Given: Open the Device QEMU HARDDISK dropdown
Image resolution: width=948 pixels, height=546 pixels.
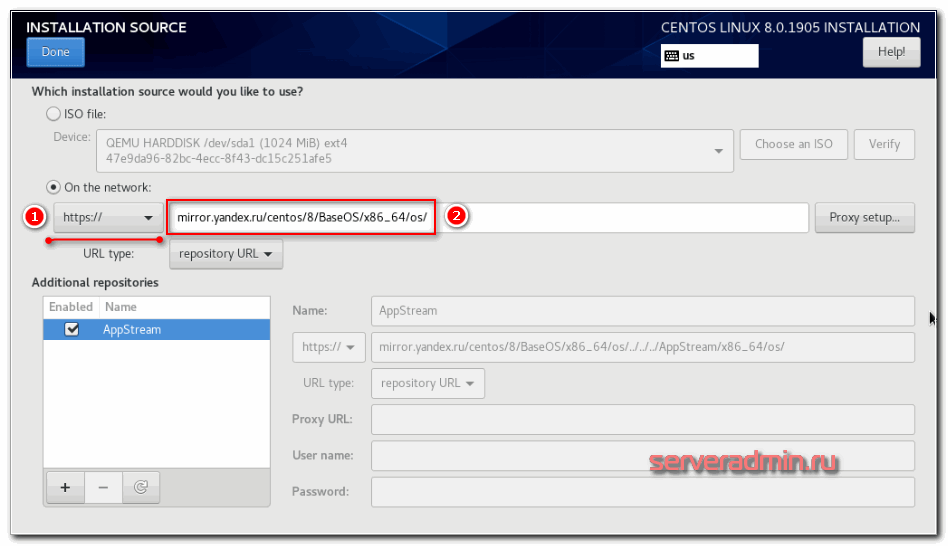Looking at the screenshot, I should (414, 150).
